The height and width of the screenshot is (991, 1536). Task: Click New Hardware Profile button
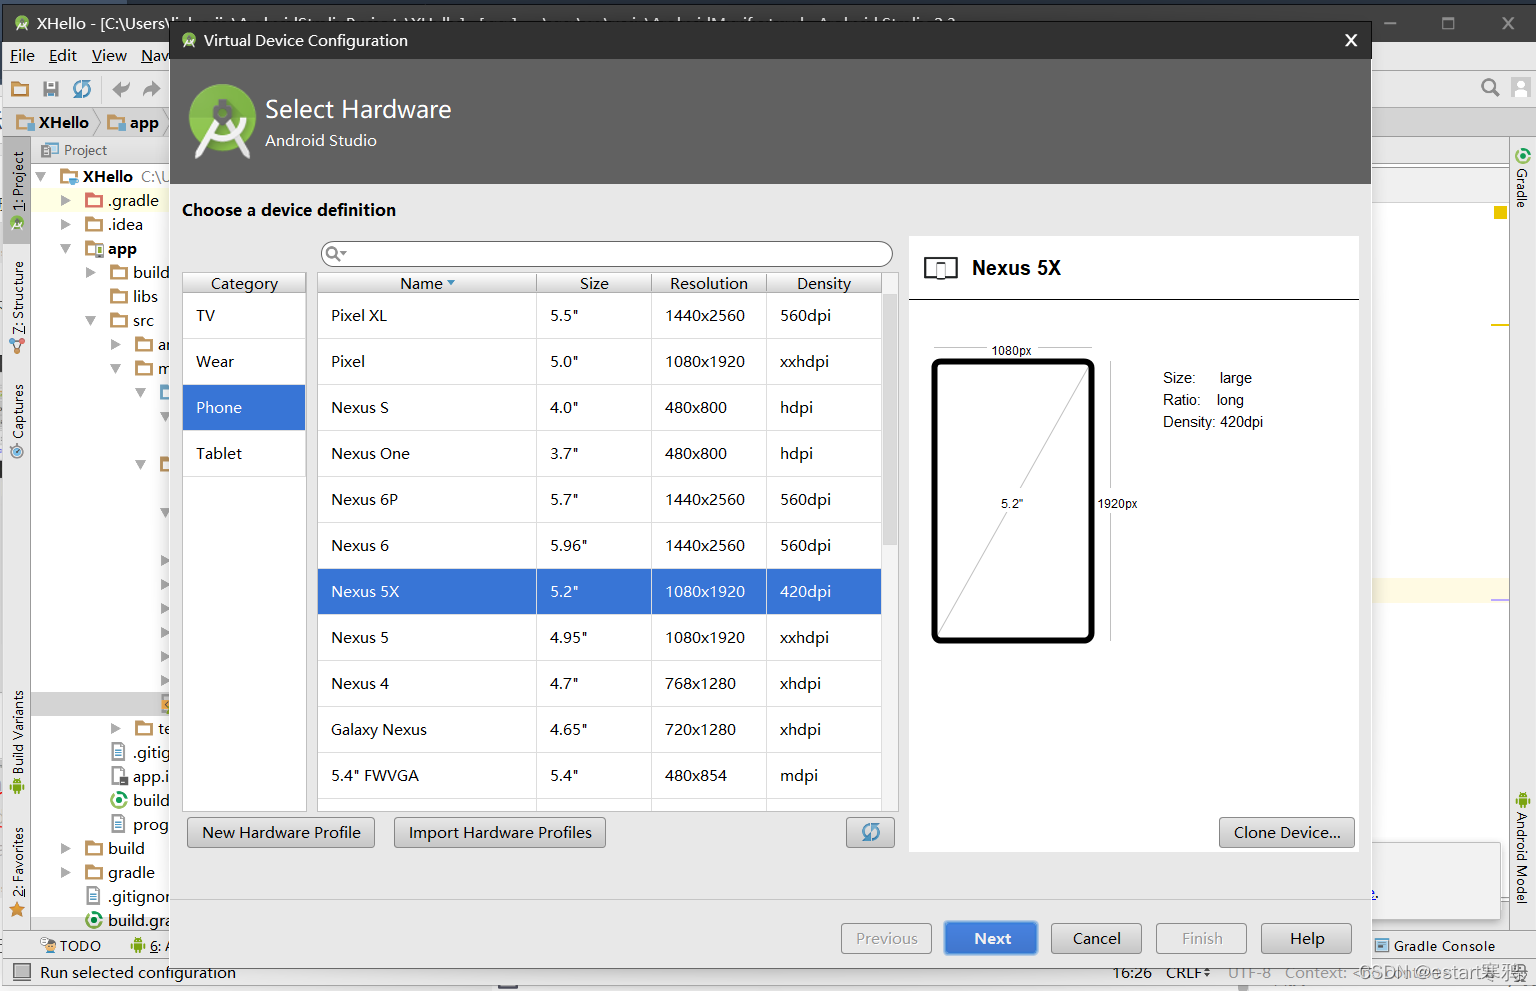281,832
